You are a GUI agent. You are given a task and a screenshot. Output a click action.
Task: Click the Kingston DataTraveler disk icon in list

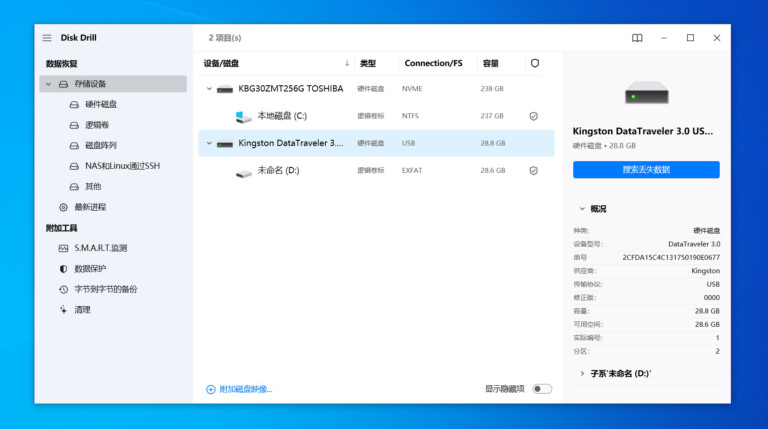[x=225, y=143]
